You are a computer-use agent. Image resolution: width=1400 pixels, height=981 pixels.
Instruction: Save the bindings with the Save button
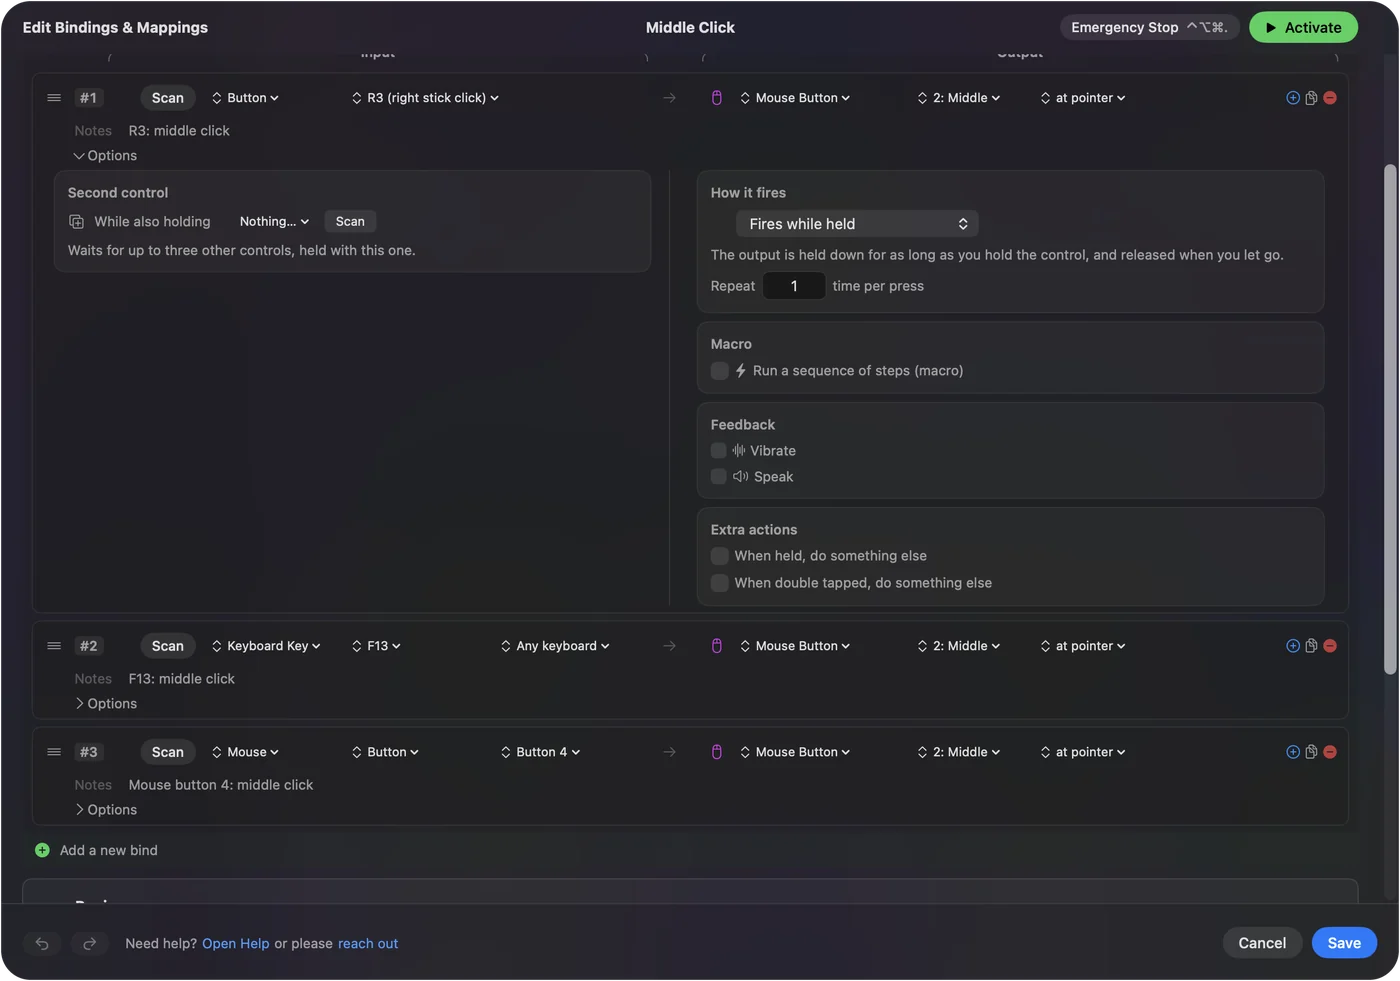(1344, 943)
